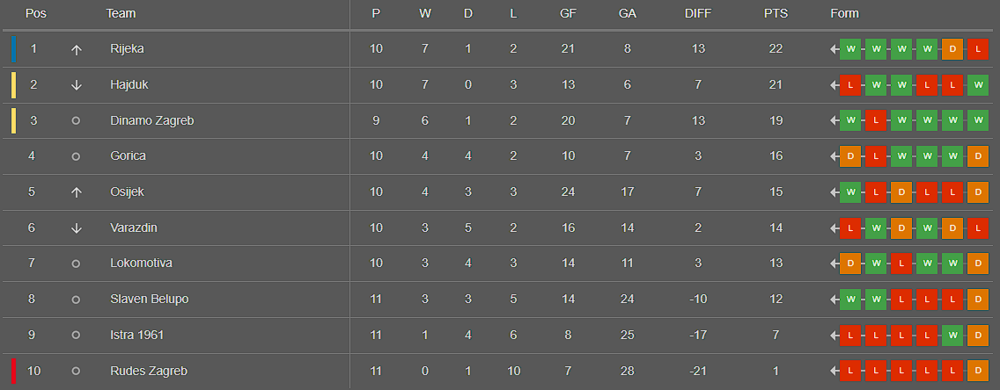
Task: Click Istra 1961's only green W form box
Action: point(952,335)
